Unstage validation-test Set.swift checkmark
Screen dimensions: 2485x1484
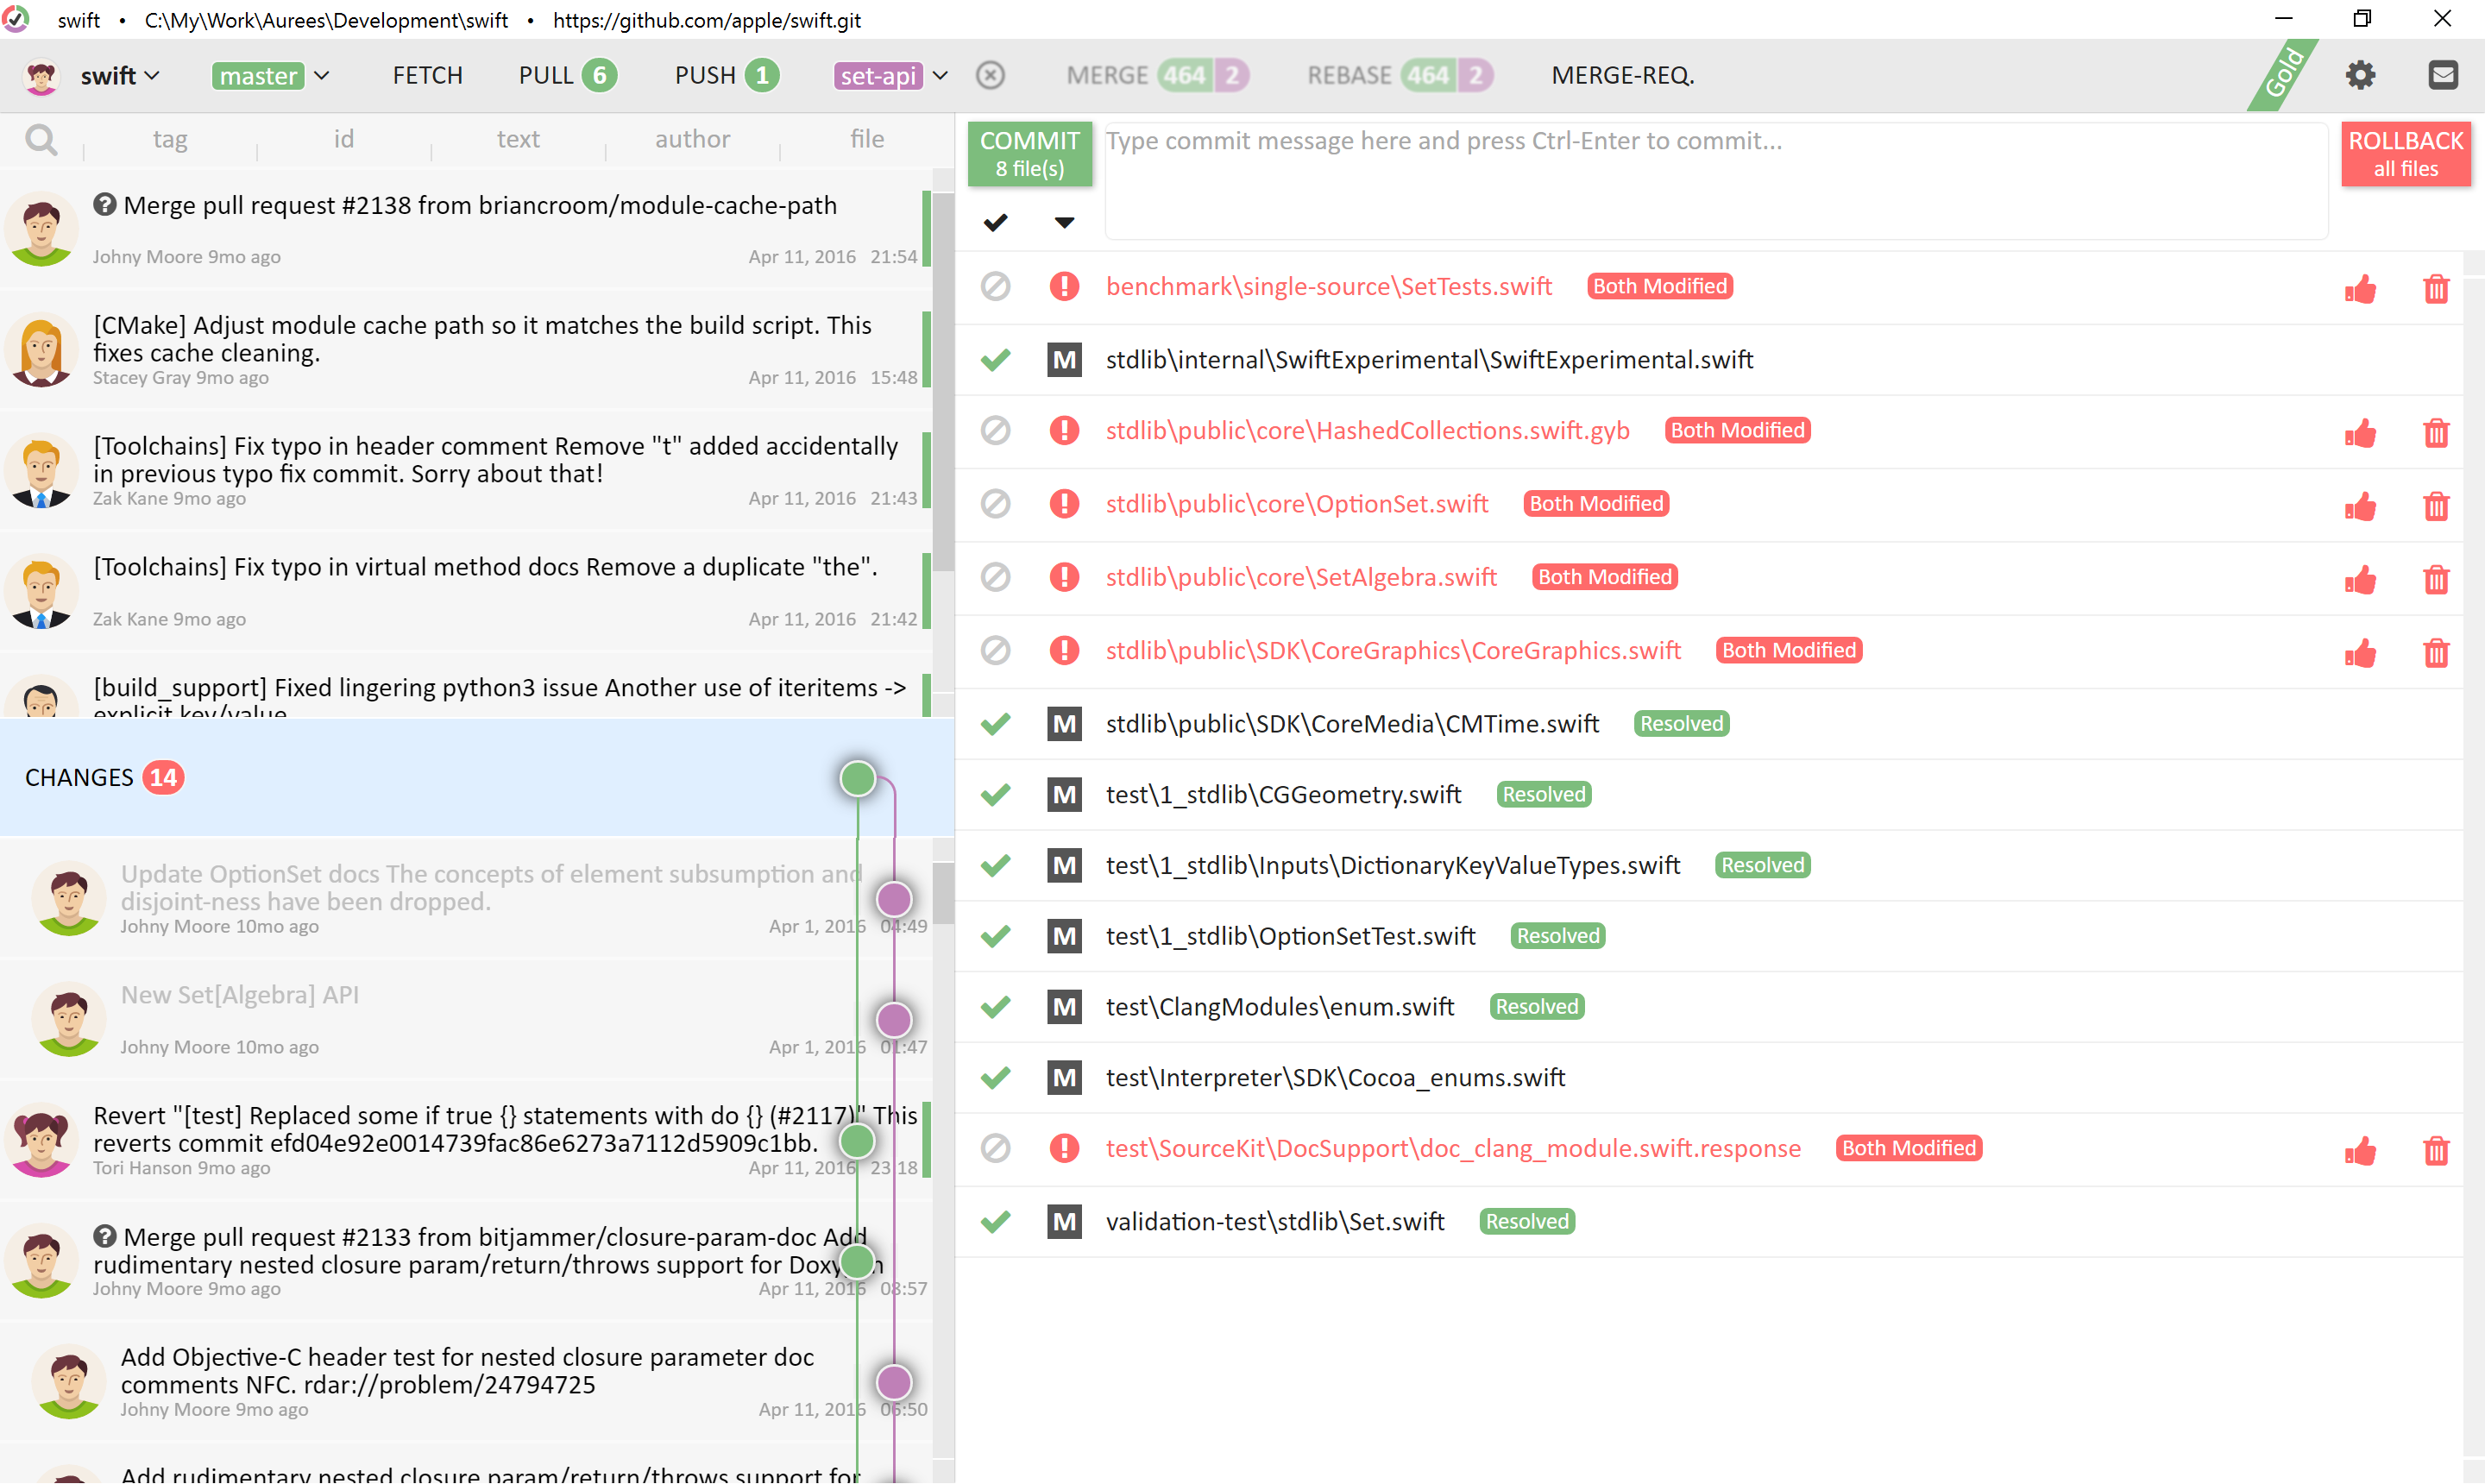(x=995, y=1221)
